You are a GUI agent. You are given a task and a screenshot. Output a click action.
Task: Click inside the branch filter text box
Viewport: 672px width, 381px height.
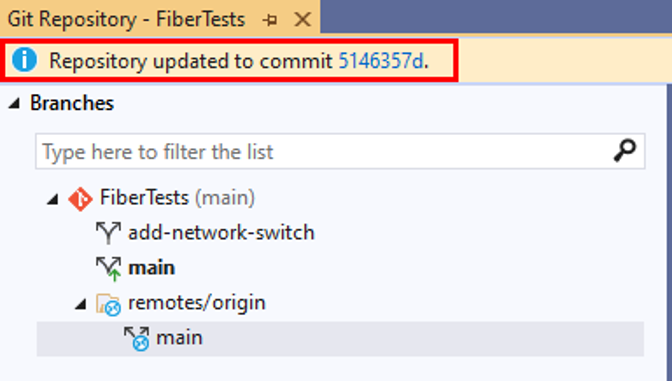pos(340,151)
